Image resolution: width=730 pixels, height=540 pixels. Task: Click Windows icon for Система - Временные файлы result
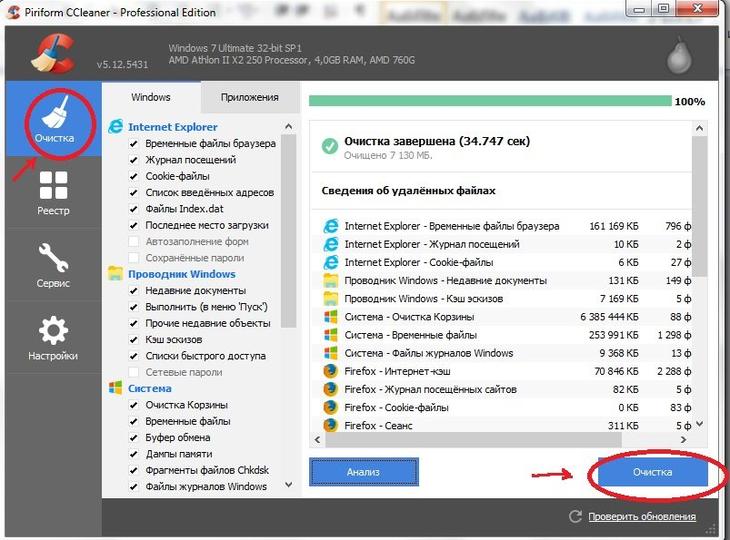pyautogui.click(x=331, y=335)
